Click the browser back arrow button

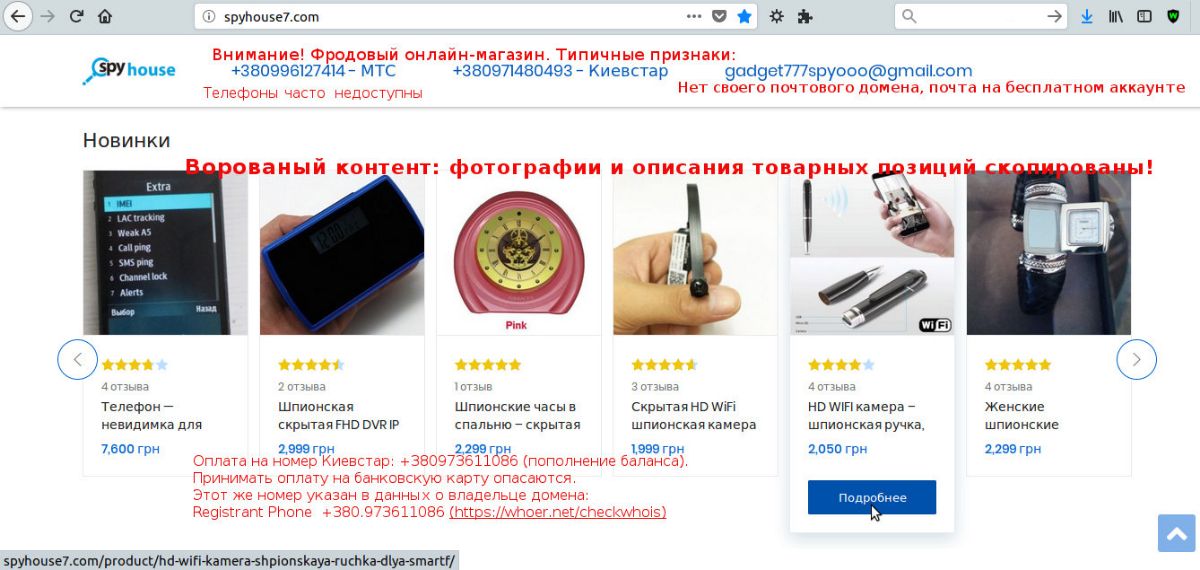[x=17, y=16]
